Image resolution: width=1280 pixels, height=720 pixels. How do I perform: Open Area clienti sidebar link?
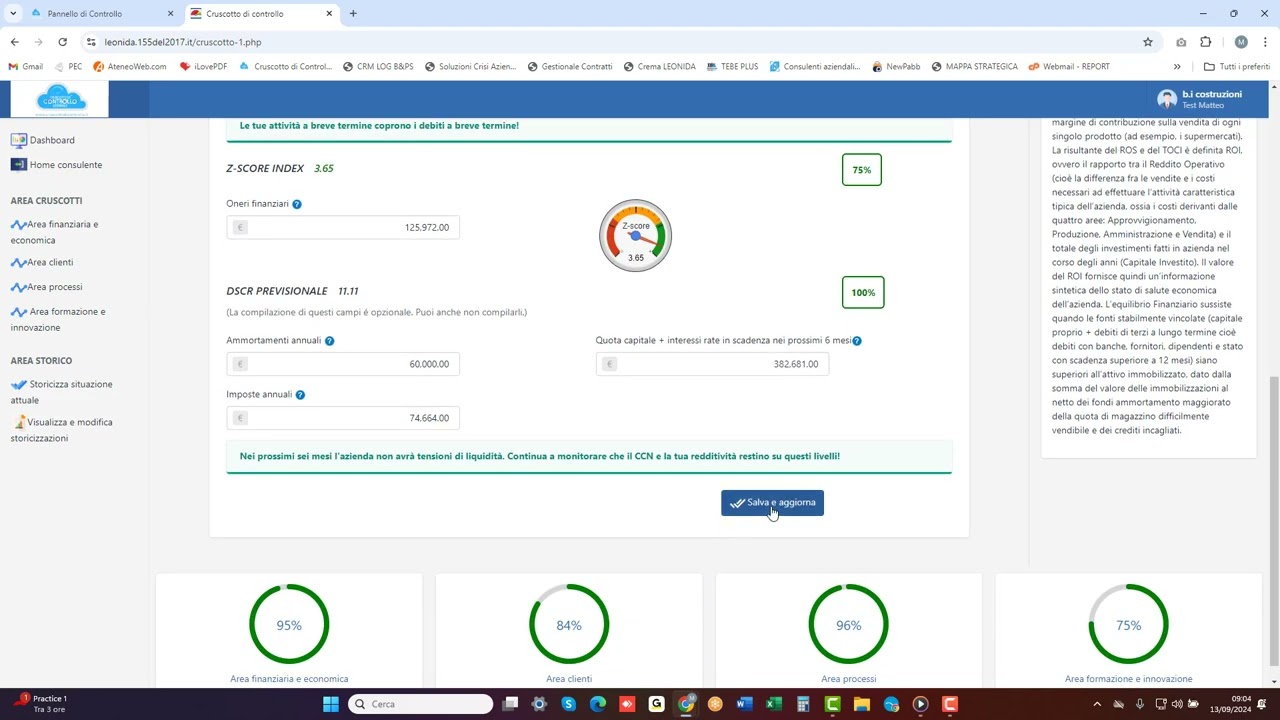50,262
